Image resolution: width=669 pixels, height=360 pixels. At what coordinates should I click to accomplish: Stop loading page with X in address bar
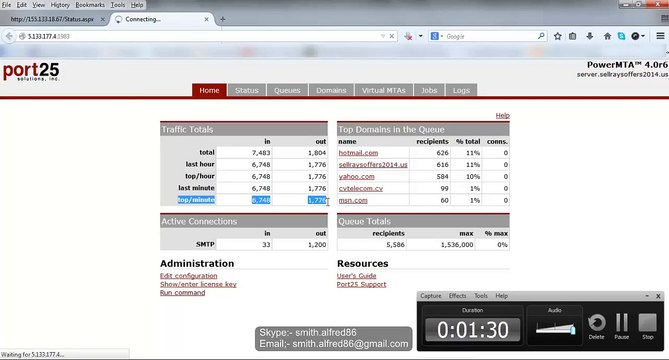[x=392, y=36]
